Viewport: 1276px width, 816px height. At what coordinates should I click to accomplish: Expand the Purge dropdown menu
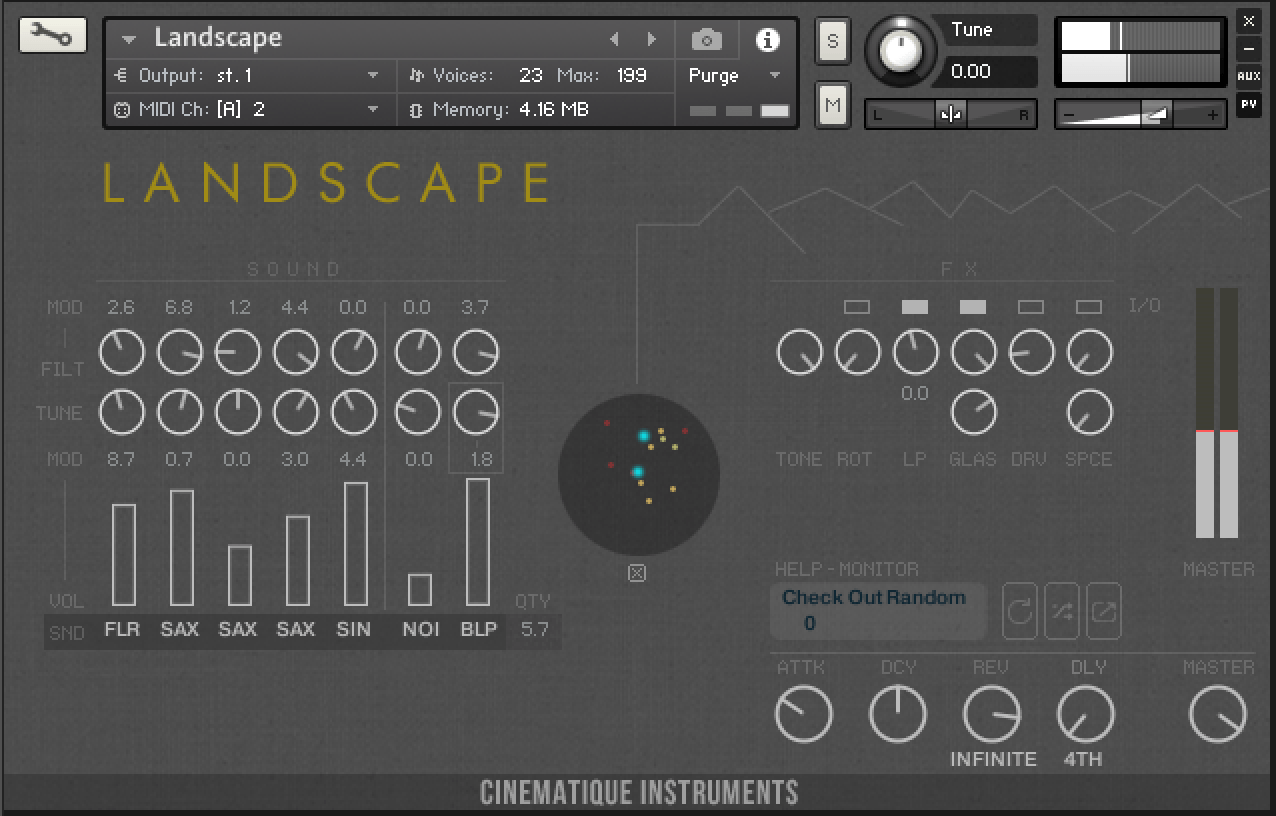point(735,75)
